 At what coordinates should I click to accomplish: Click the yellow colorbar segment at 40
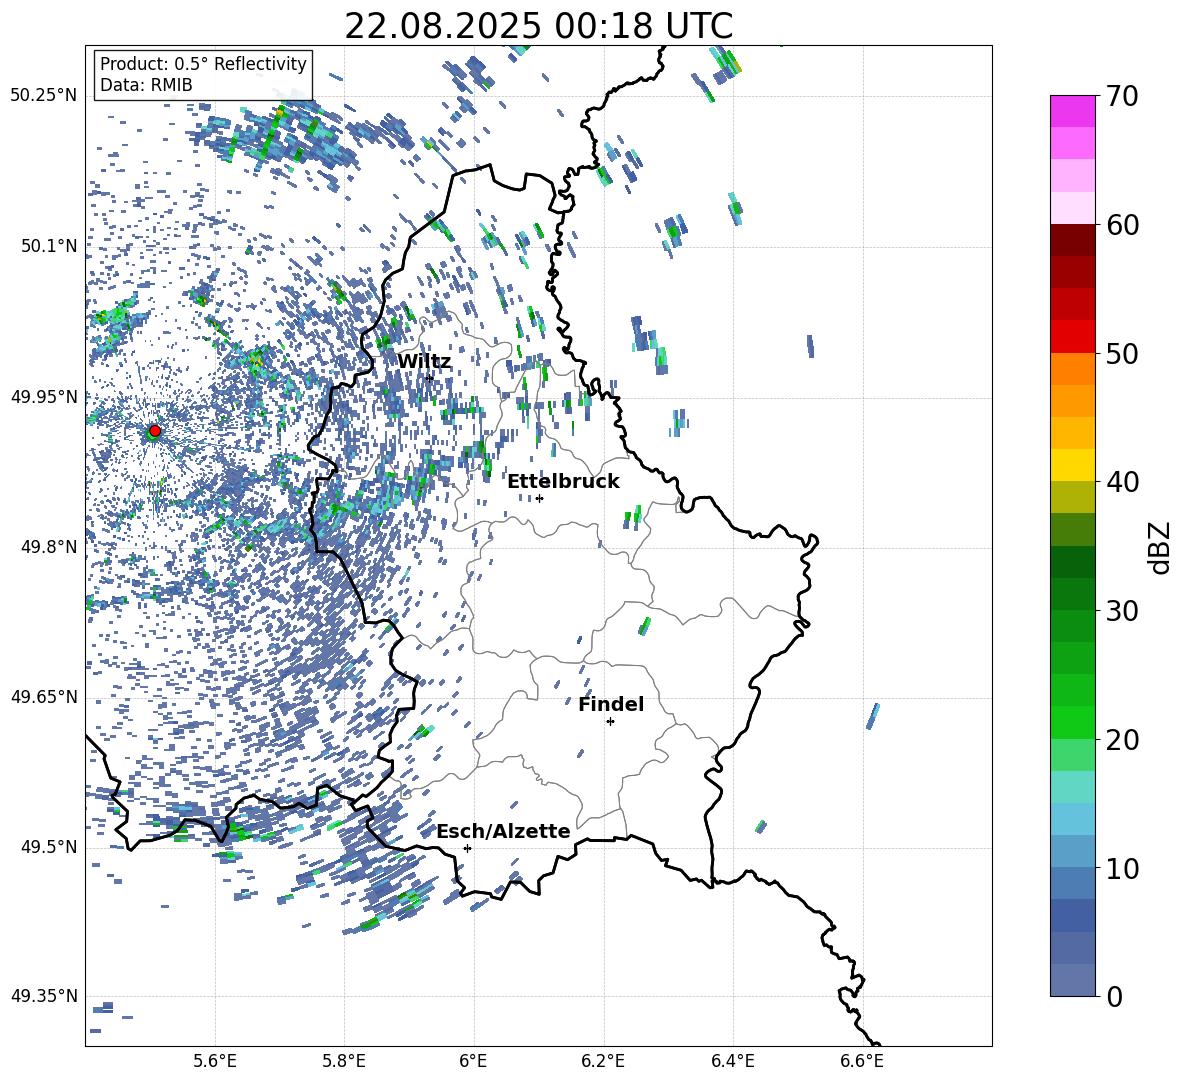(1072, 466)
